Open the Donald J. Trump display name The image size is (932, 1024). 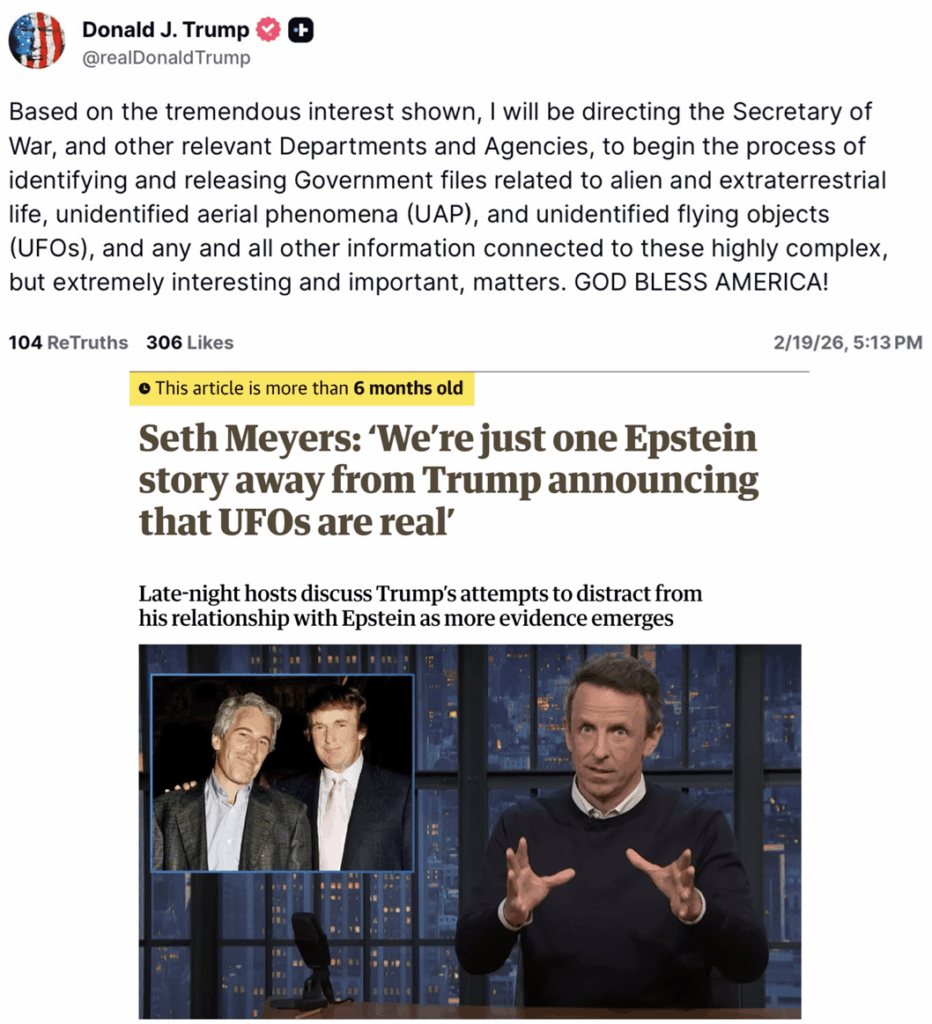pyautogui.click(x=165, y=29)
